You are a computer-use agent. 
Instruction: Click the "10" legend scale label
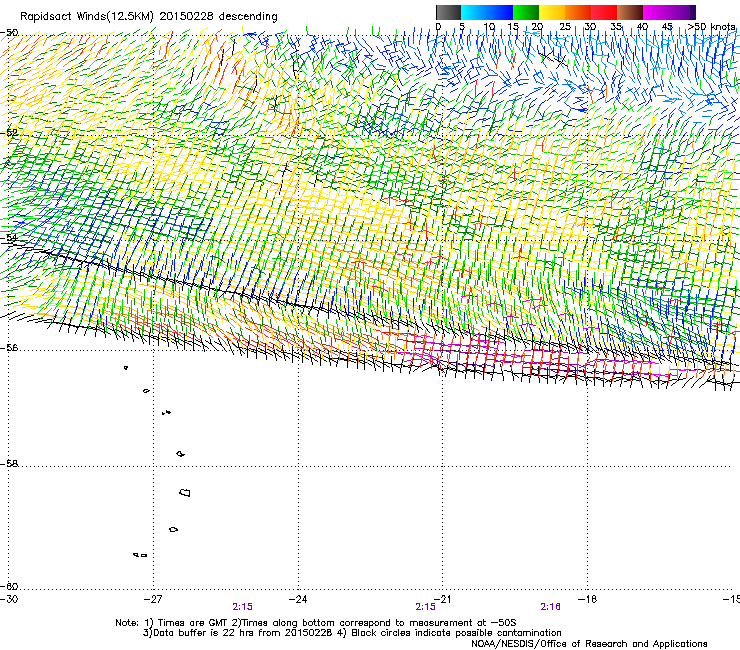click(x=489, y=27)
